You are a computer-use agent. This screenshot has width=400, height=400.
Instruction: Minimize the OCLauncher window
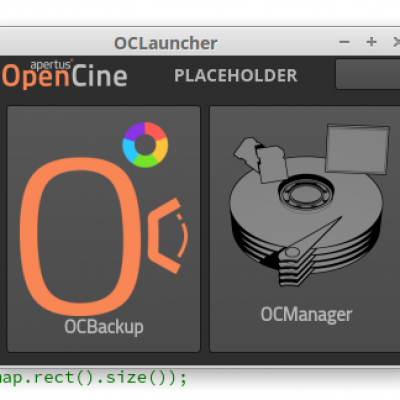[344, 42]
